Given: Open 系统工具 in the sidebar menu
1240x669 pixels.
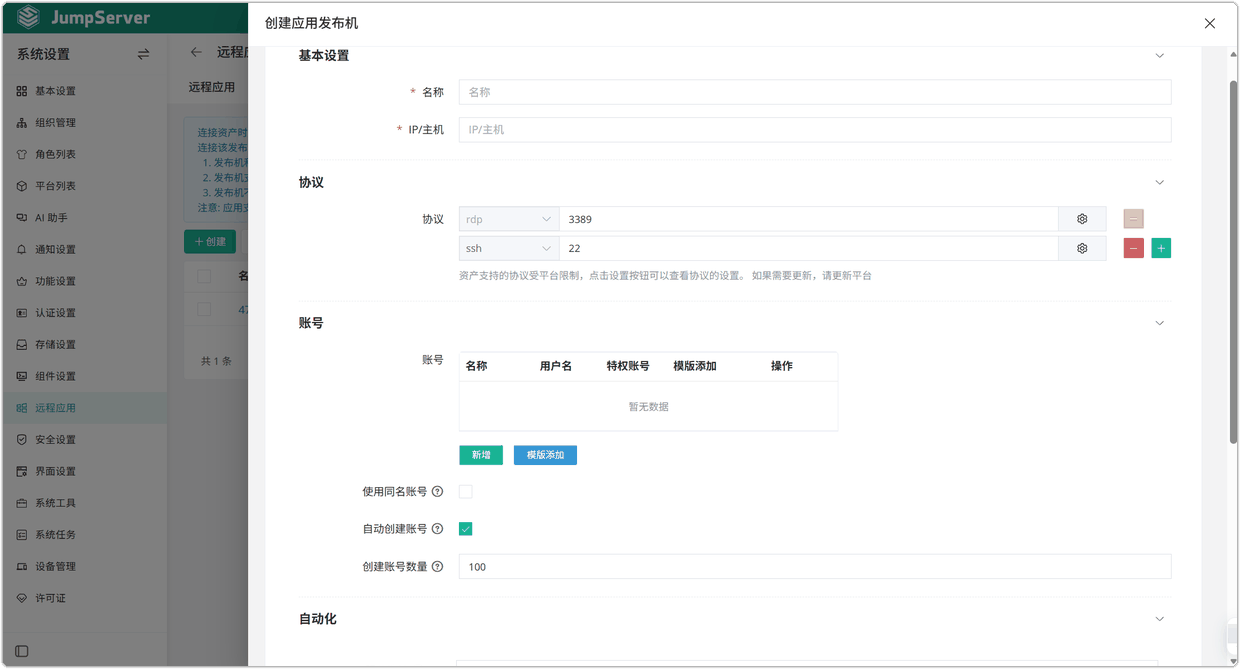Looking at the screenshot, I should 84,503.
